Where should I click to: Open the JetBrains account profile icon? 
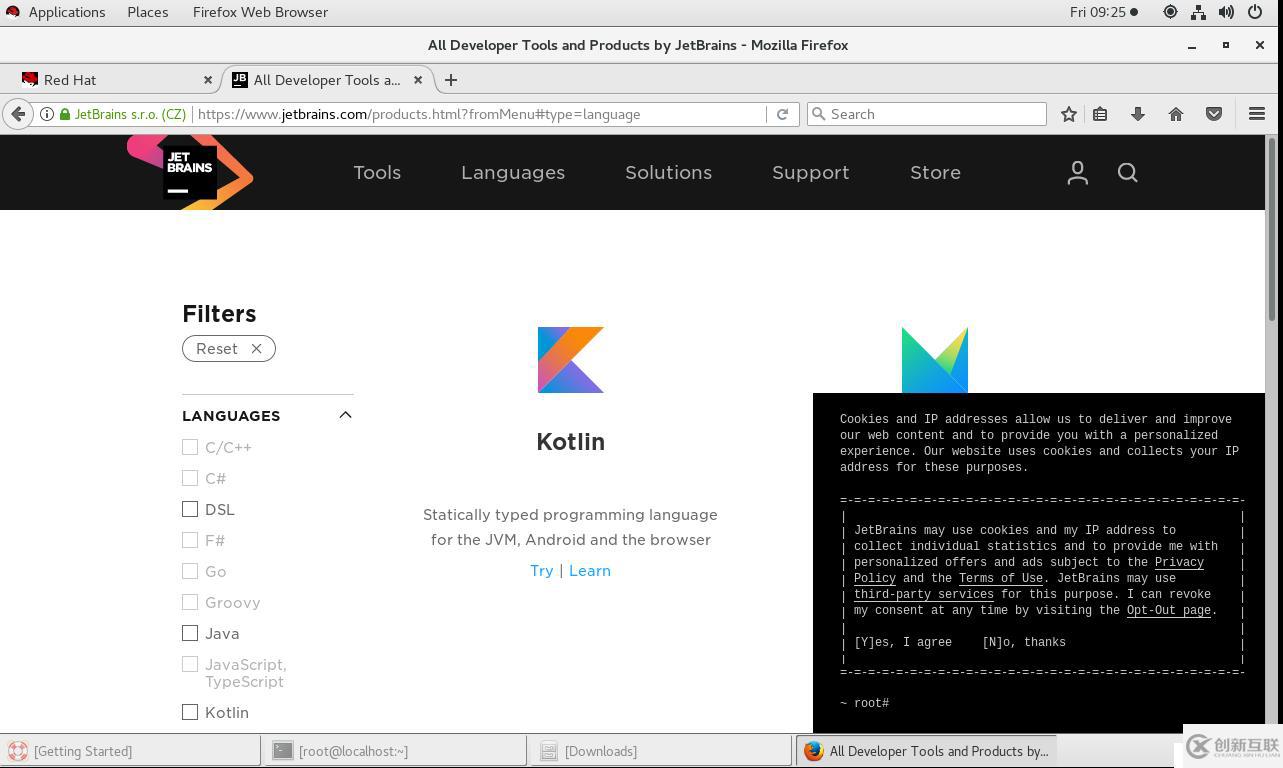1077,173
